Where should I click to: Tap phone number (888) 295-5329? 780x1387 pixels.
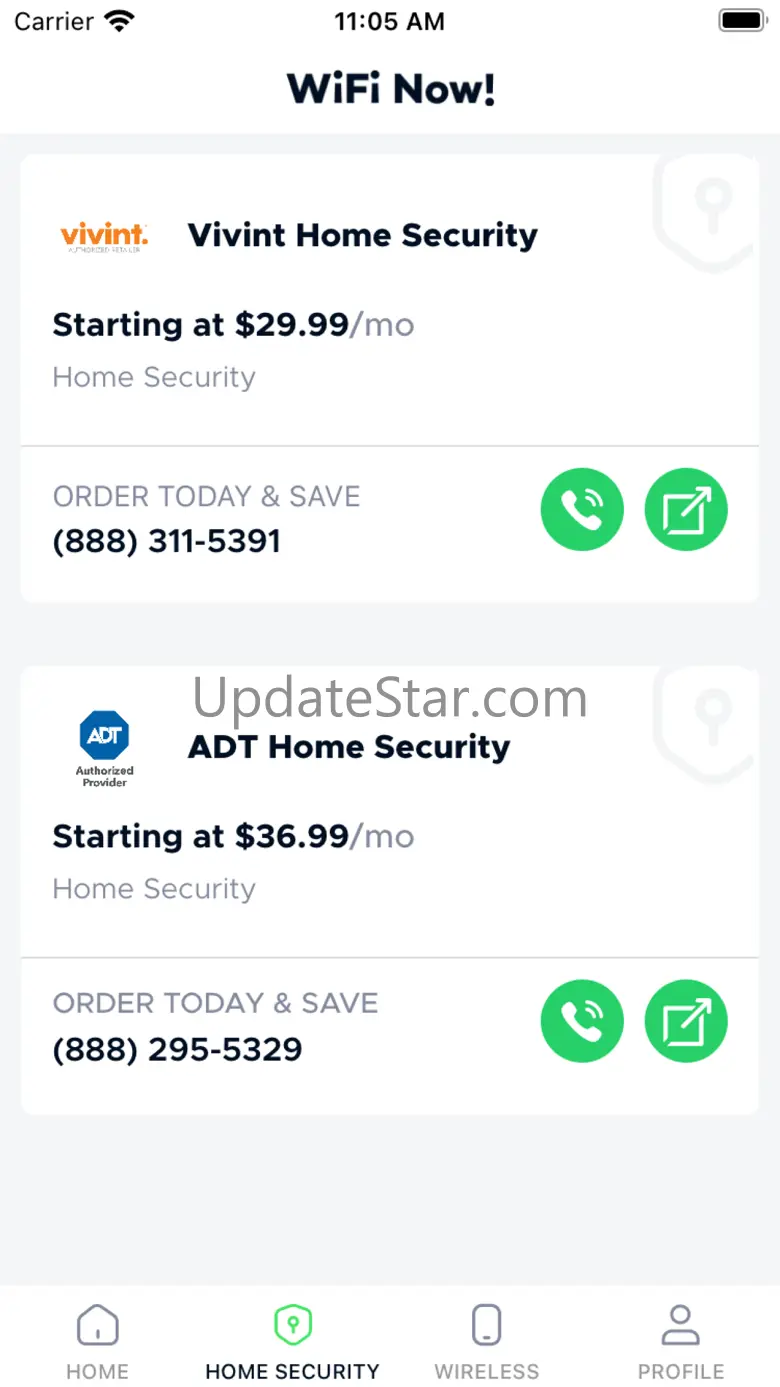[177, 1049]
